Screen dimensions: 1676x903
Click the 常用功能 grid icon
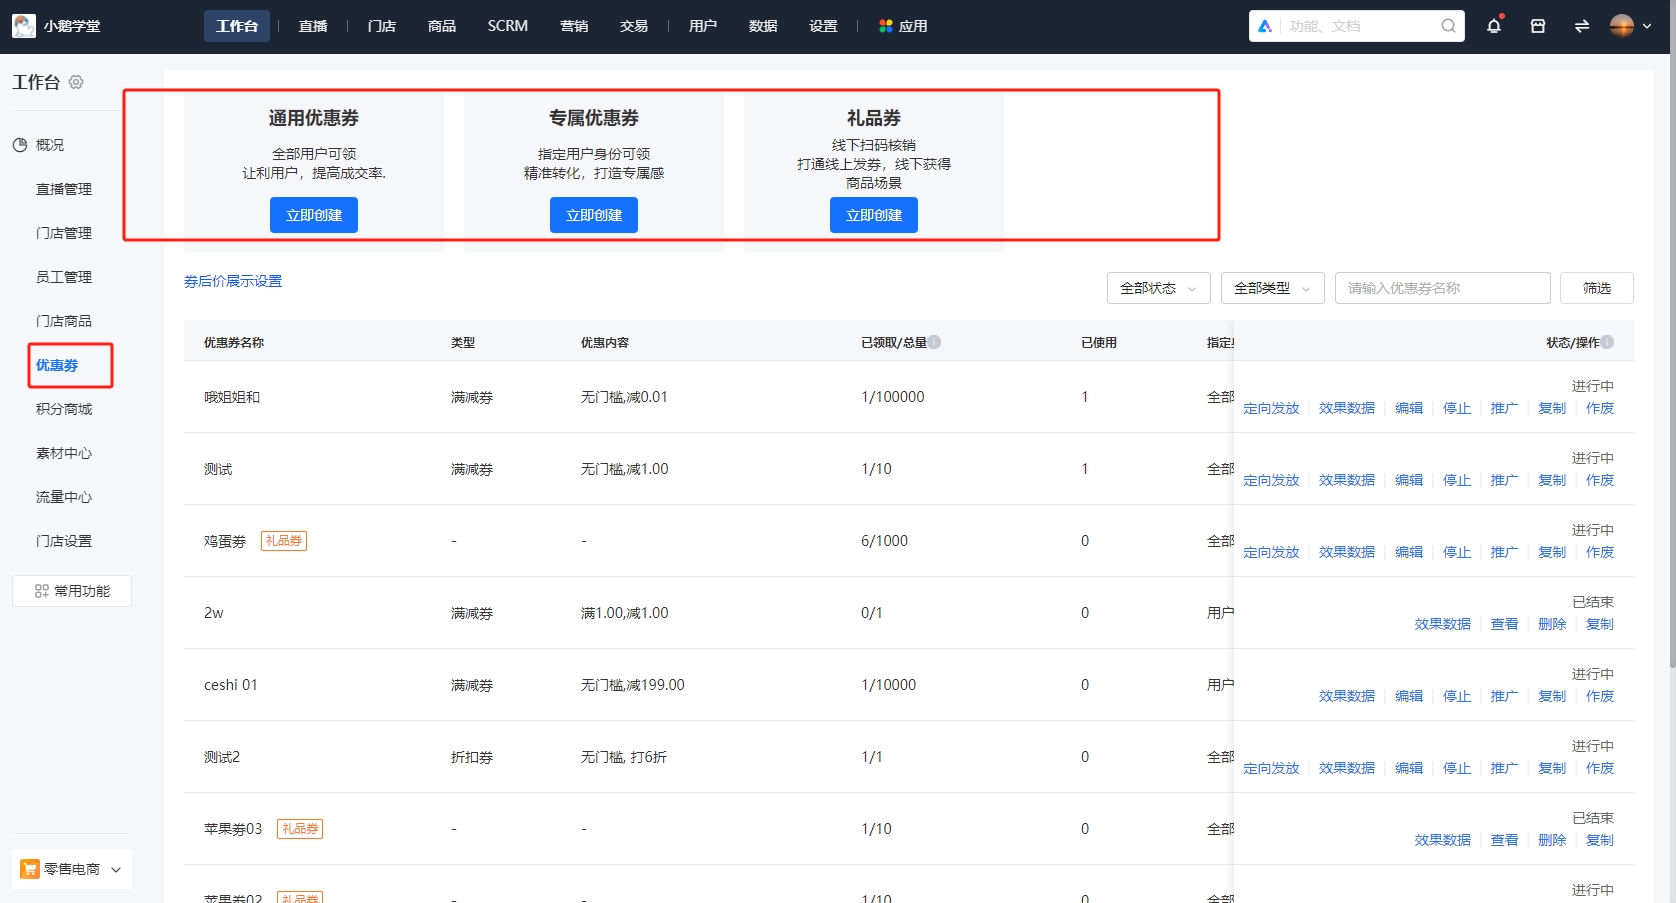point(42,590)
